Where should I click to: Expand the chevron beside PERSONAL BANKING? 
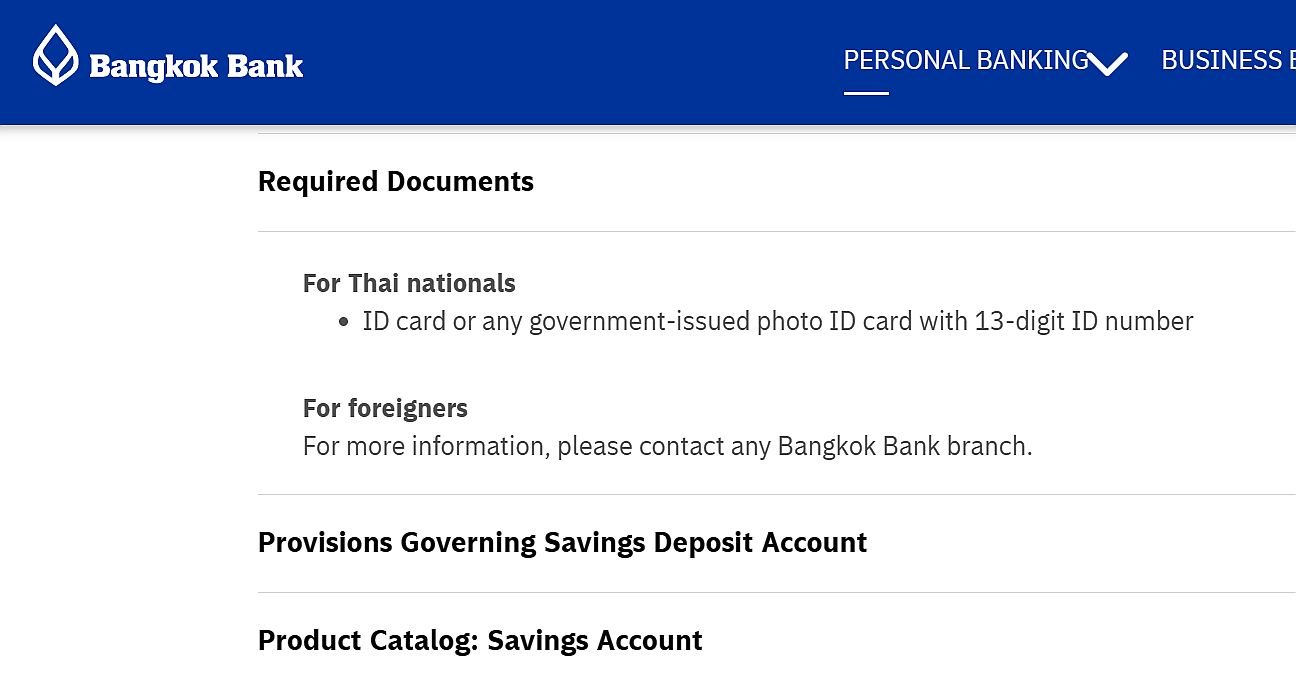click(1108, 64)
